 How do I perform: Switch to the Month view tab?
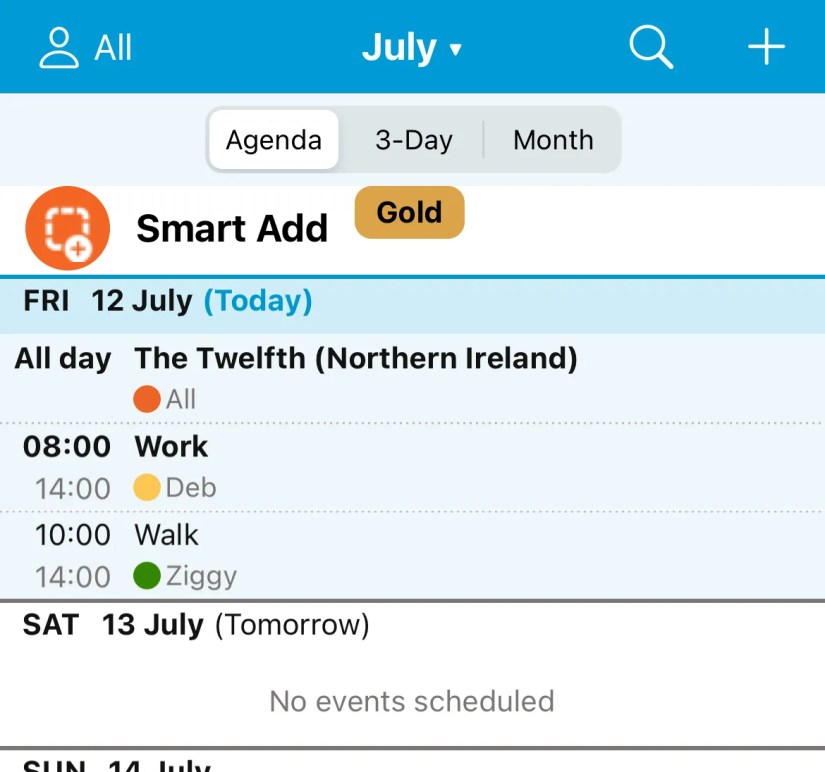(552, 140)
